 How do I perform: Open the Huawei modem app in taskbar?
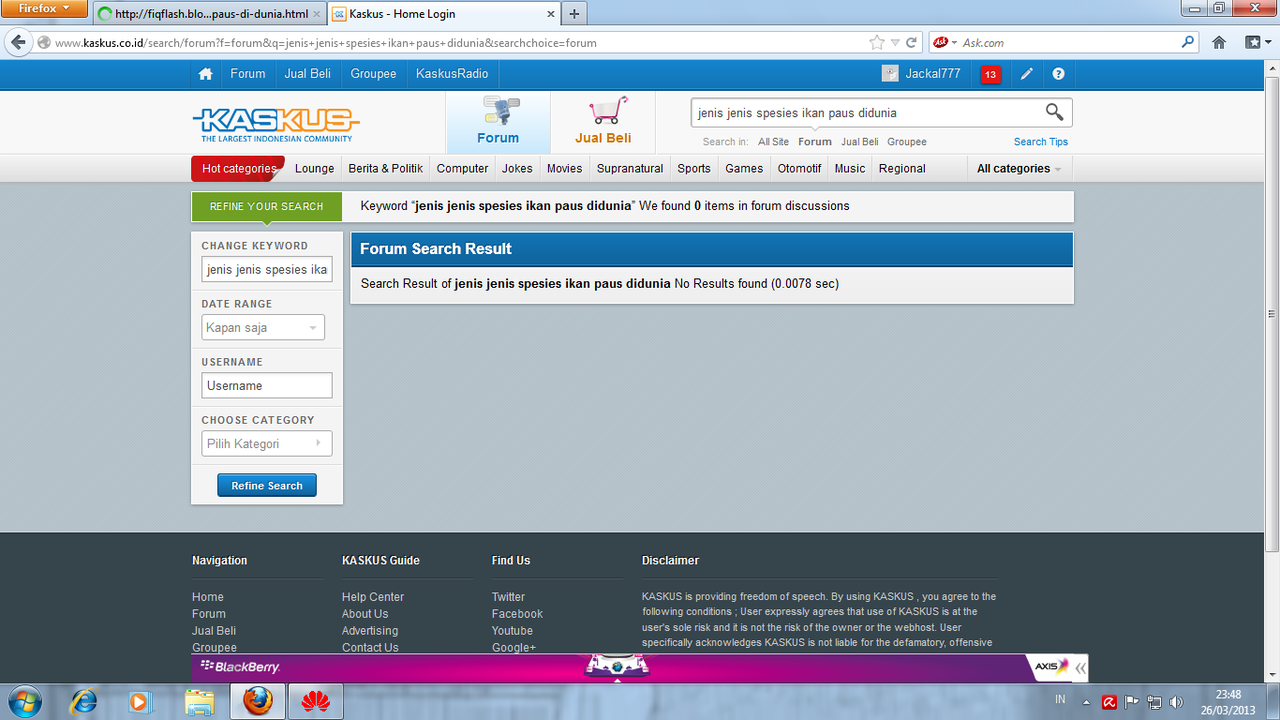tap(316, 702)
